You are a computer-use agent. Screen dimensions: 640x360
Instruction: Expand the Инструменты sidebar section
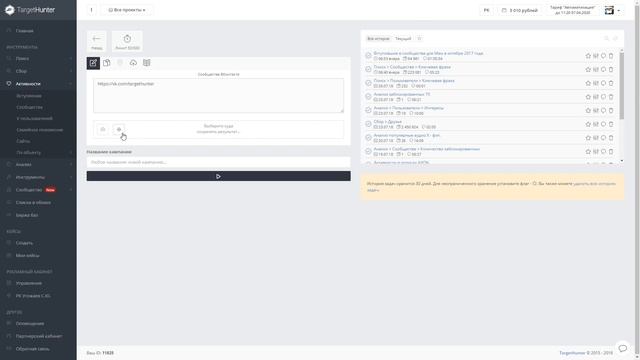tap(38, 177)
